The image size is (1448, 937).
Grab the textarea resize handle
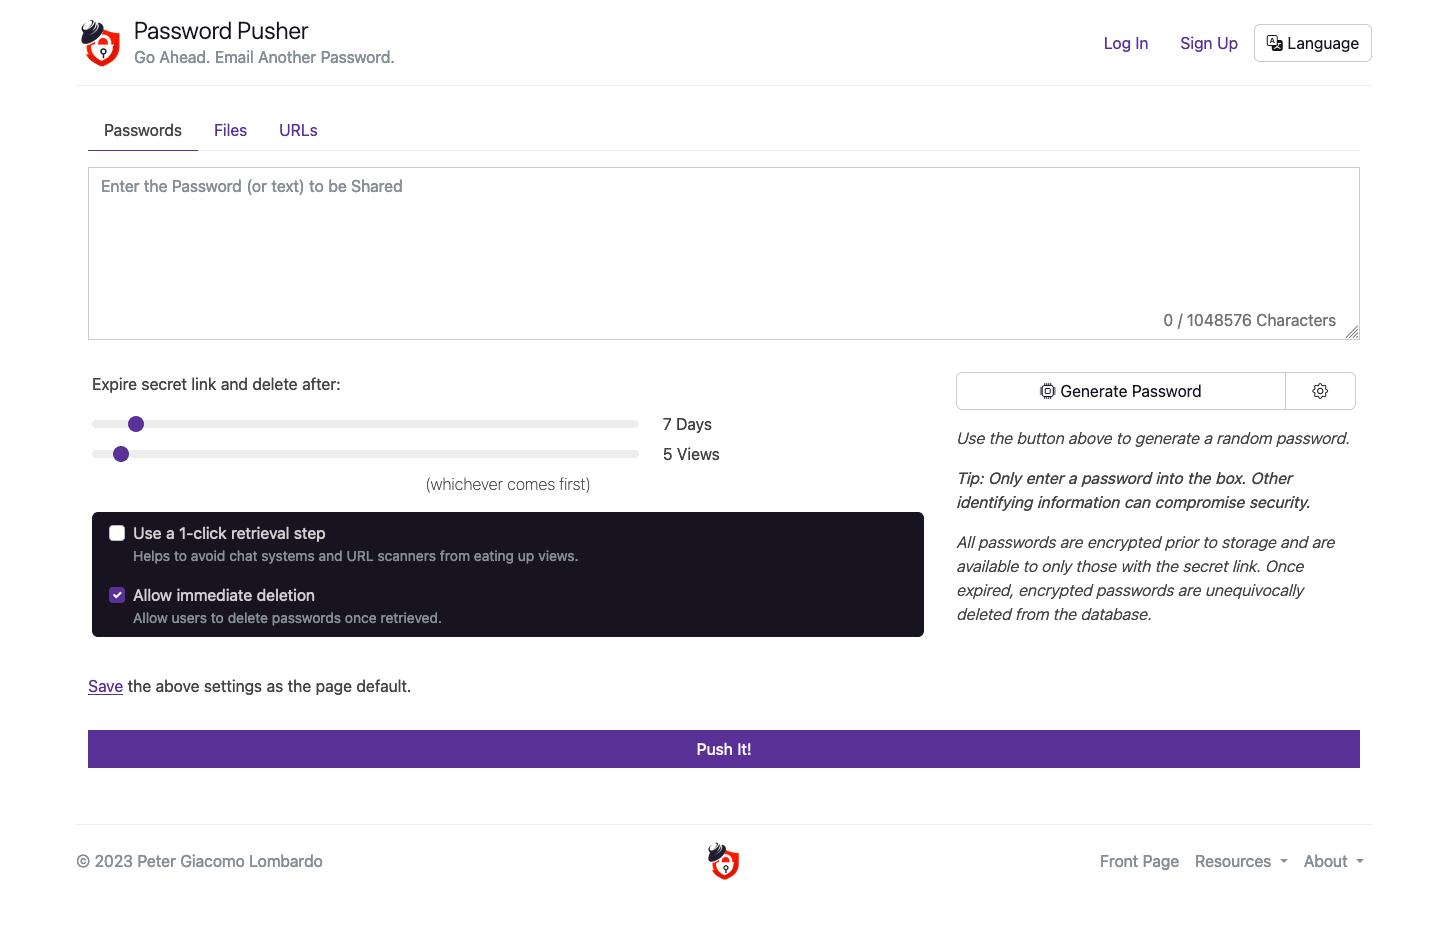pos(1352,332)
